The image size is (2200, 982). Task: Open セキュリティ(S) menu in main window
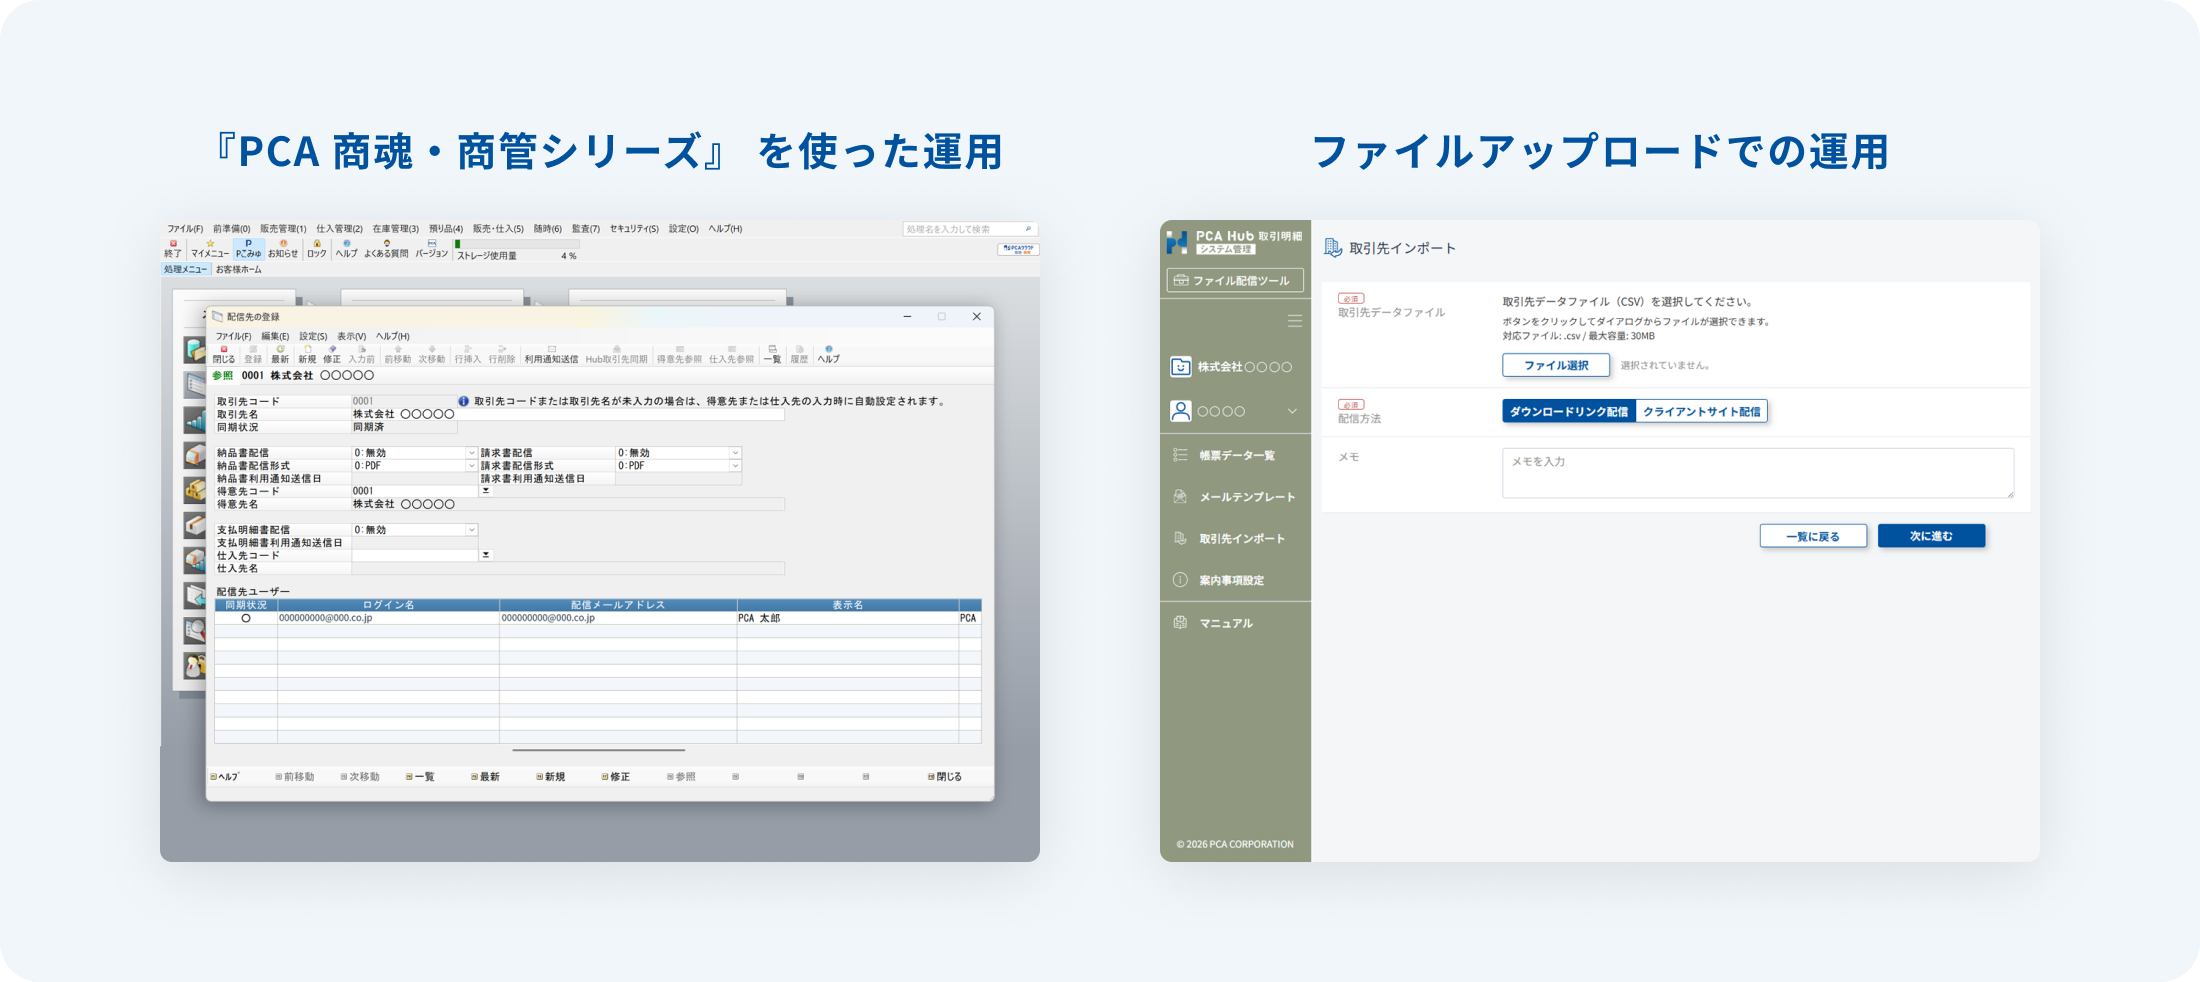click(634, 229)
